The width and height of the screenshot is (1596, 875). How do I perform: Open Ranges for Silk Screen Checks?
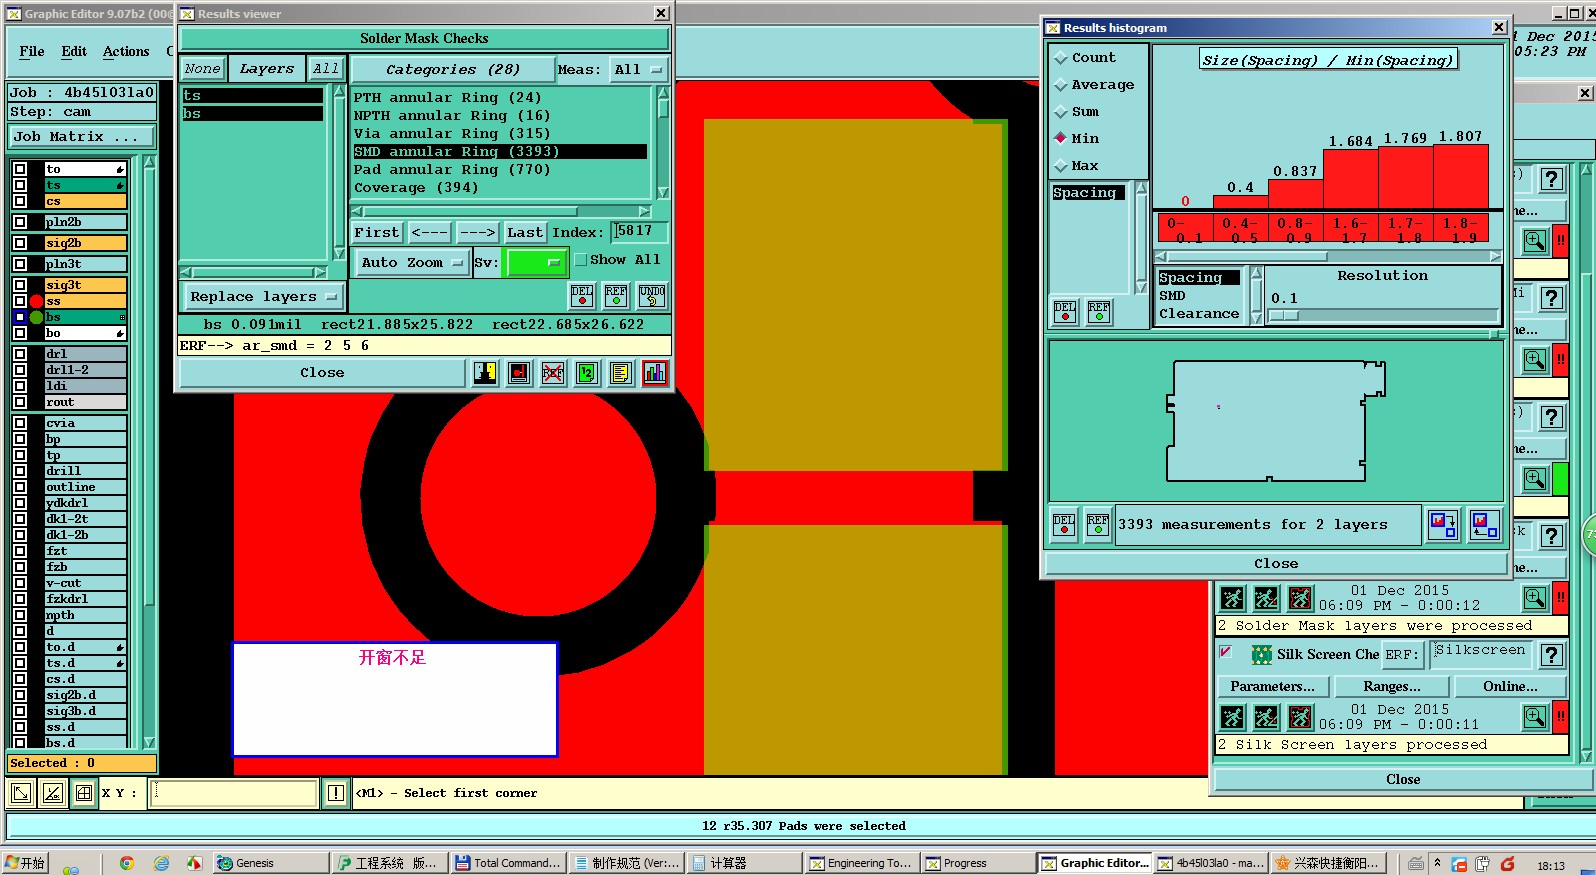point(1391,686)
